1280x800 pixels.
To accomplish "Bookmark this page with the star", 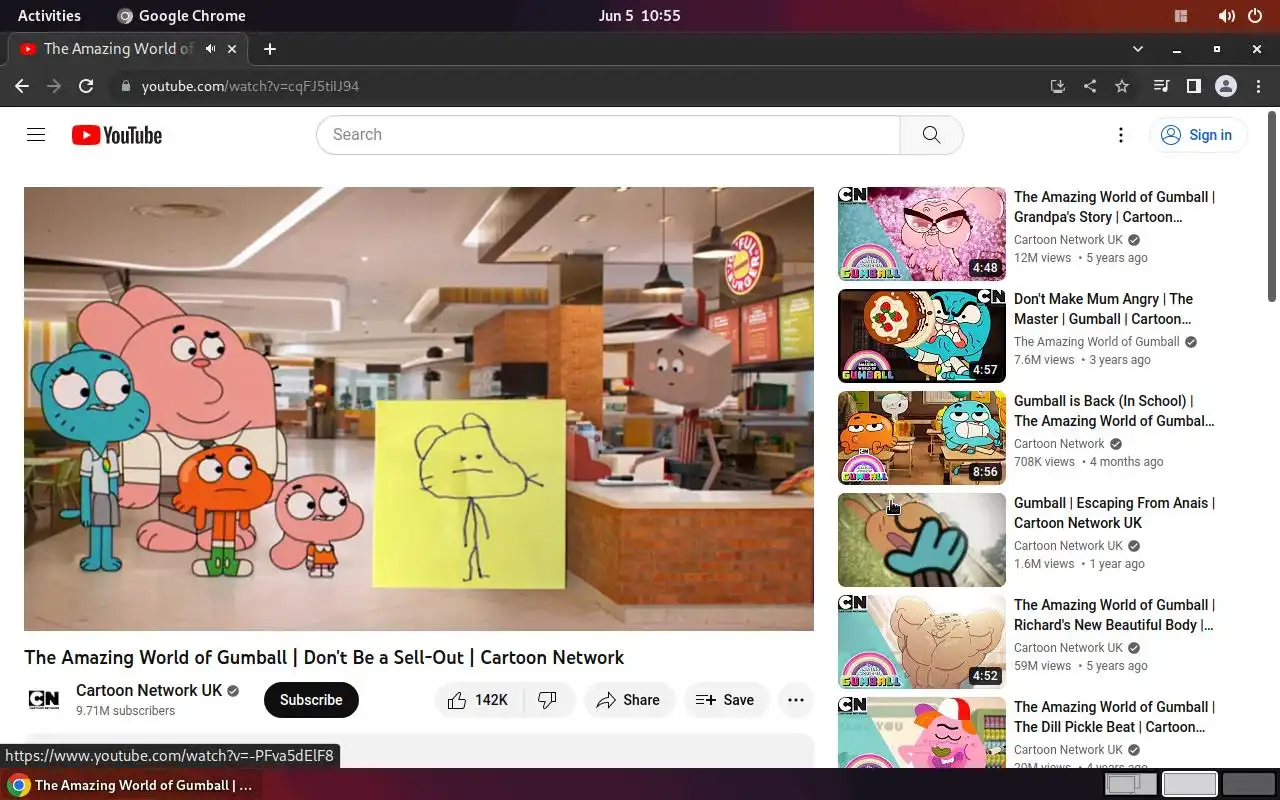I will [x=1122, y=86].
